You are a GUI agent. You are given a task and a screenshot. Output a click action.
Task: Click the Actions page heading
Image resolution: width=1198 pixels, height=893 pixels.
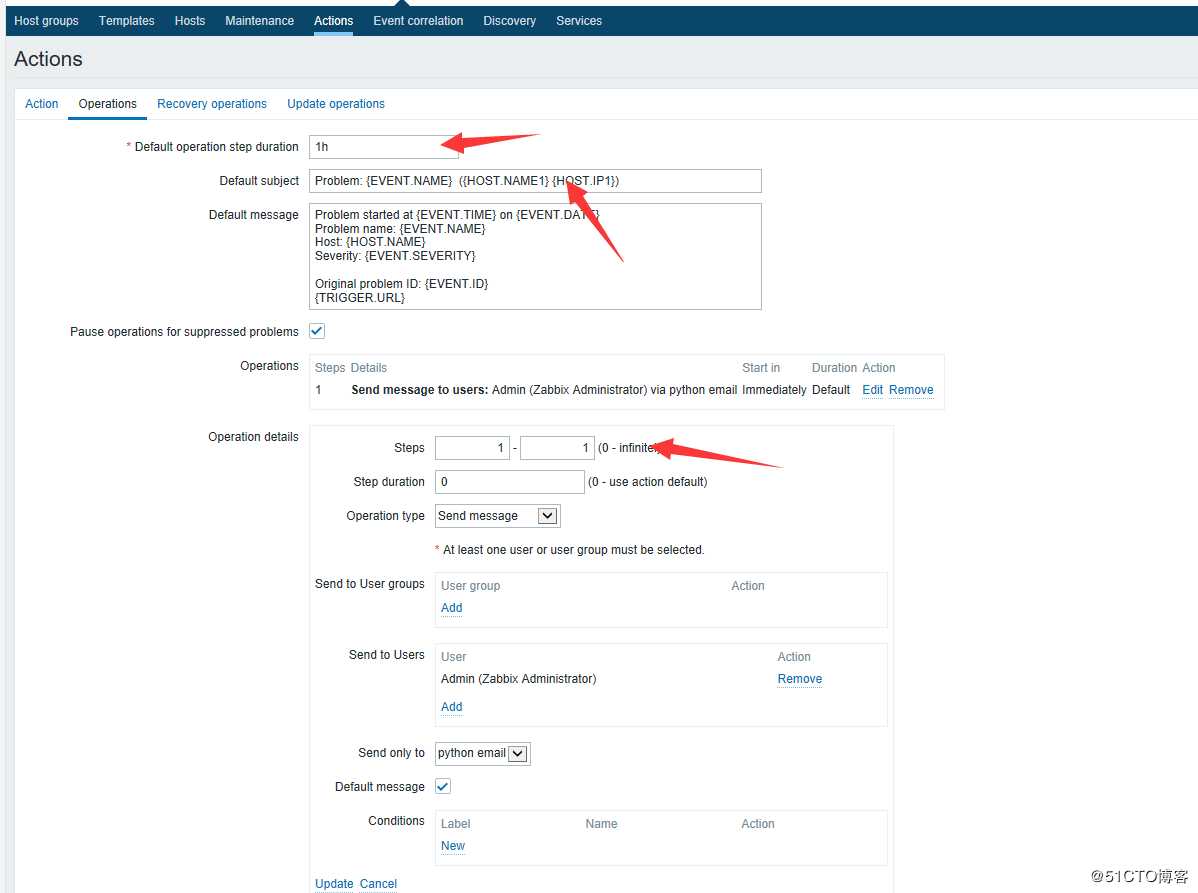[48, 59]
